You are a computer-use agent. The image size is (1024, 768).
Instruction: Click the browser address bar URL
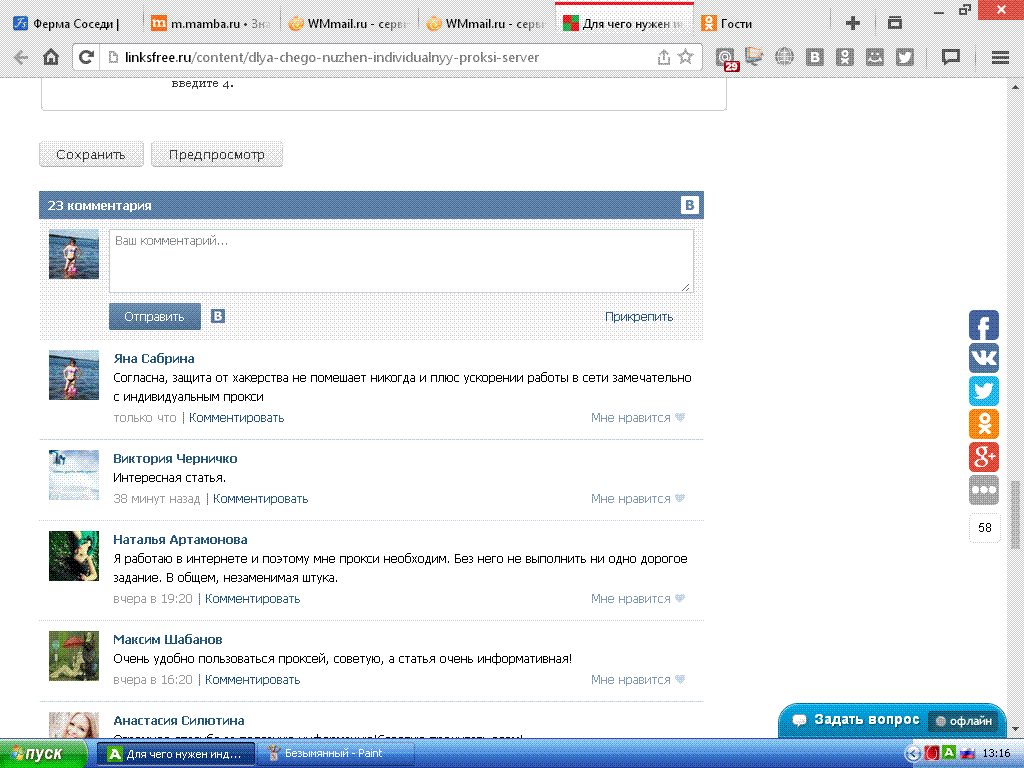coord(332,57)
